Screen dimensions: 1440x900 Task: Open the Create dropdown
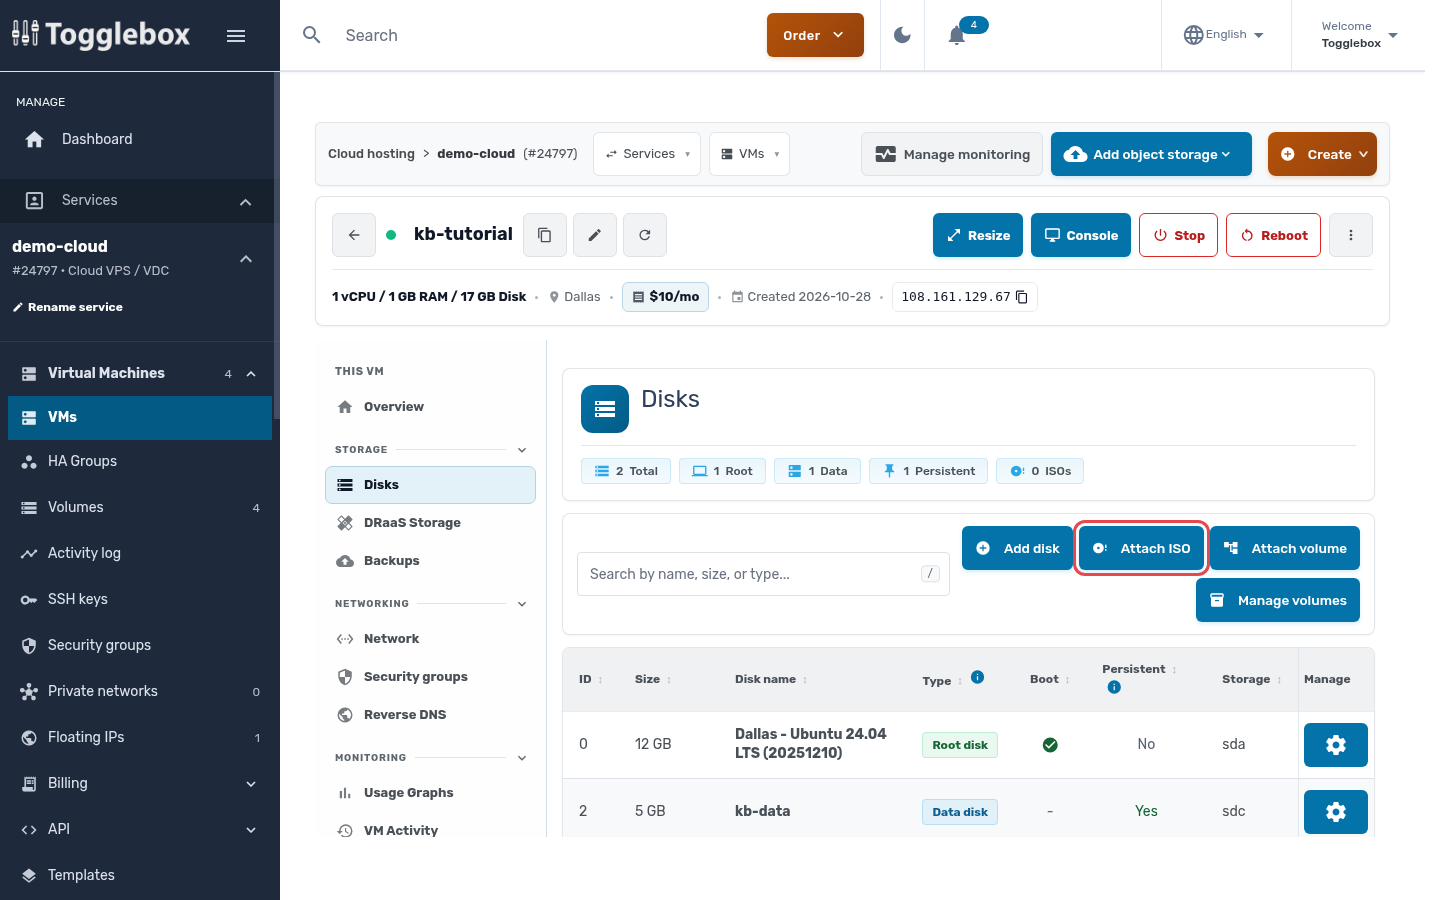pyautogui.click(x=1322, y=154)
